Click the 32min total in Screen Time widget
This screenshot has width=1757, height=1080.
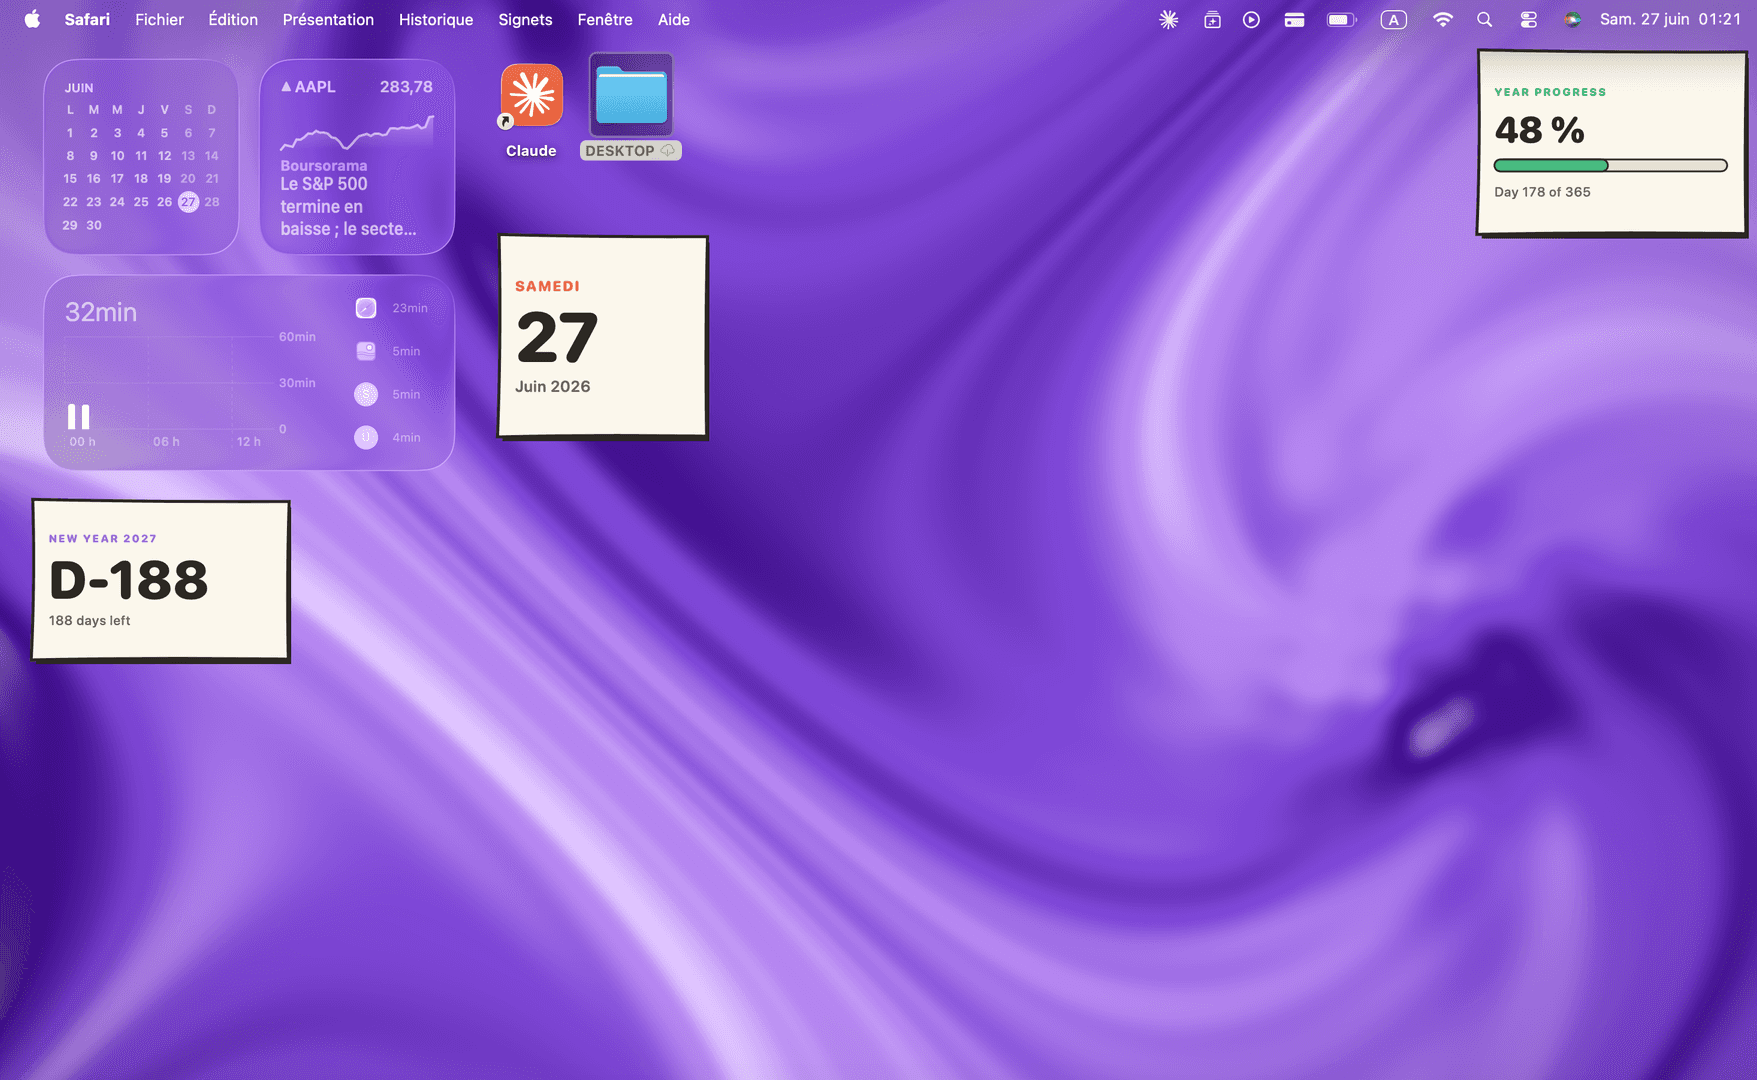coord(101,312)
